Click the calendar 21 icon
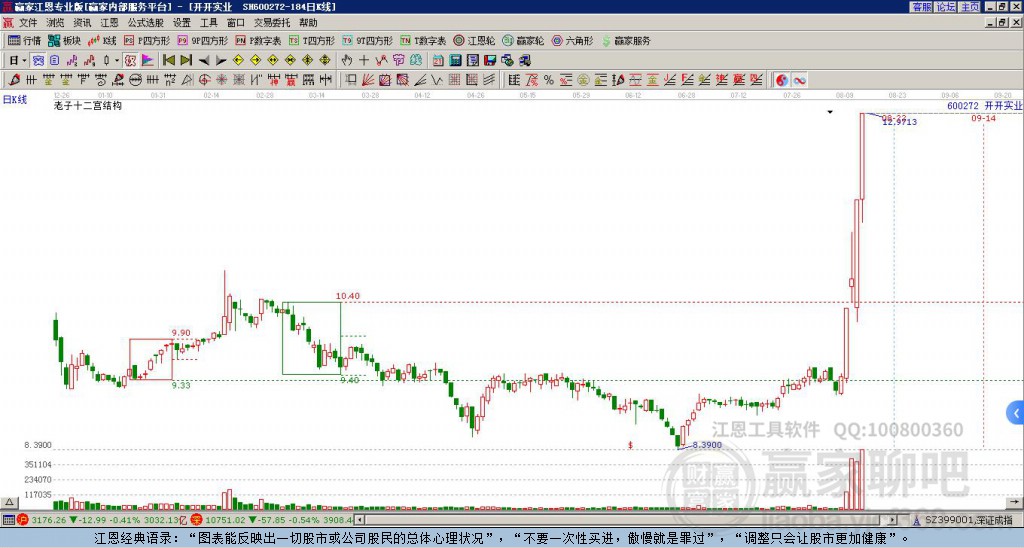Screen dimensions: 1024x548 point(438,61)
